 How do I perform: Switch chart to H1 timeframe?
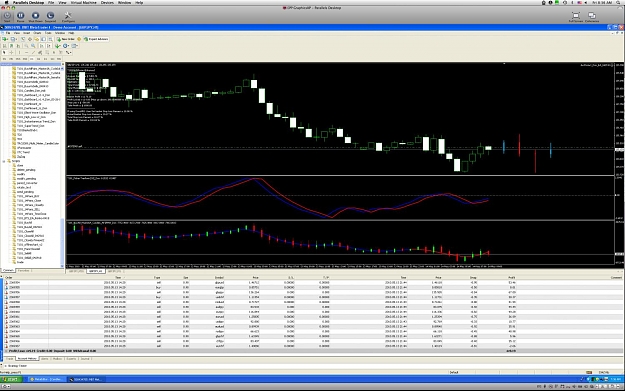click(x=31, y=59)
